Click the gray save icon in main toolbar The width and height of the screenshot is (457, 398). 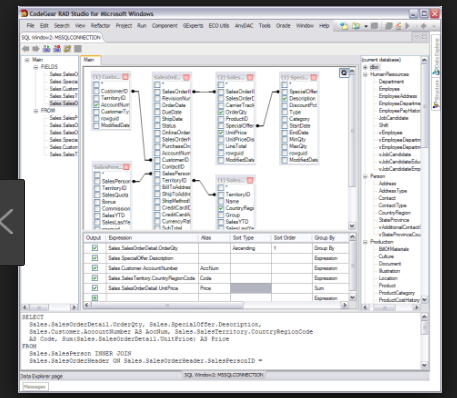point(374,26)
